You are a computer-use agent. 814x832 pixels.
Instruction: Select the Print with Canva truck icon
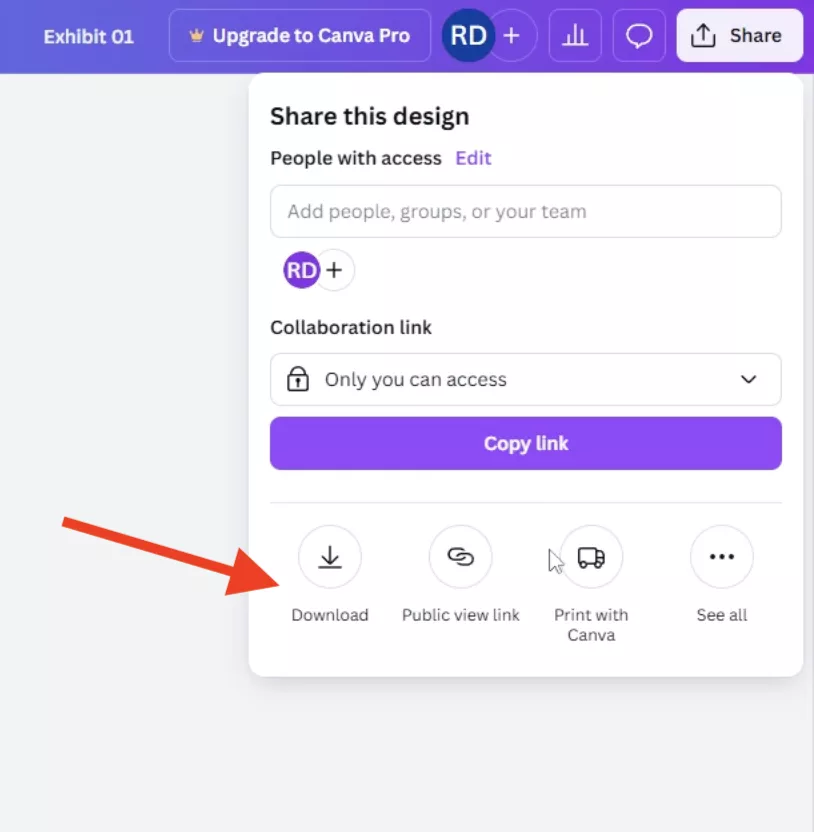coord(591,557)
